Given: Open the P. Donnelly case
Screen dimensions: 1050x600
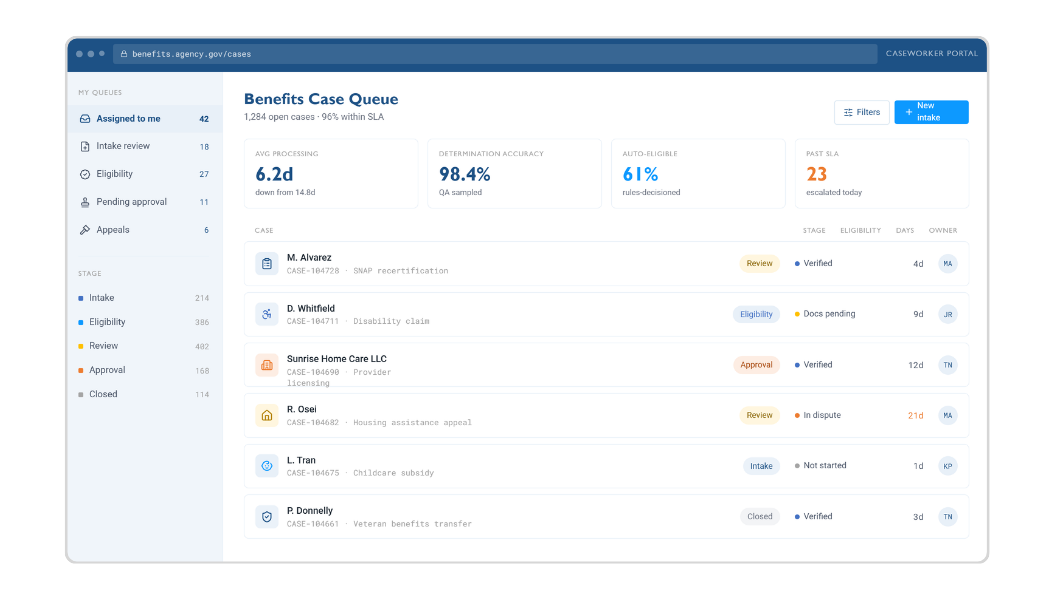Looking at the screenshot, I should point(606,516).
